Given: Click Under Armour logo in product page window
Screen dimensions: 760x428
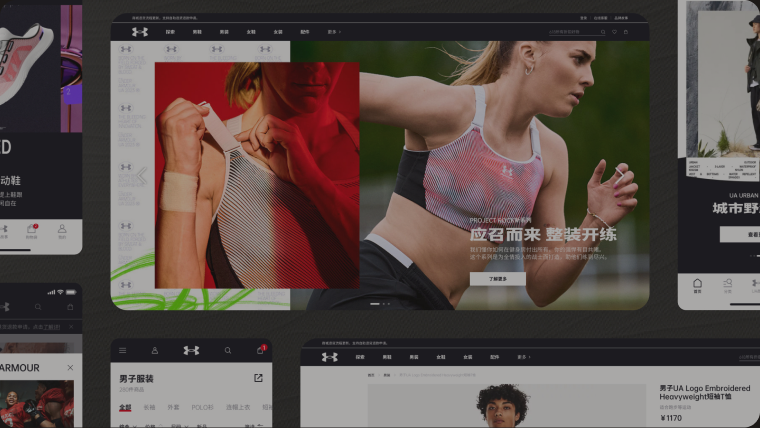Looking at the screenshot, I should [x=330, y=357].
